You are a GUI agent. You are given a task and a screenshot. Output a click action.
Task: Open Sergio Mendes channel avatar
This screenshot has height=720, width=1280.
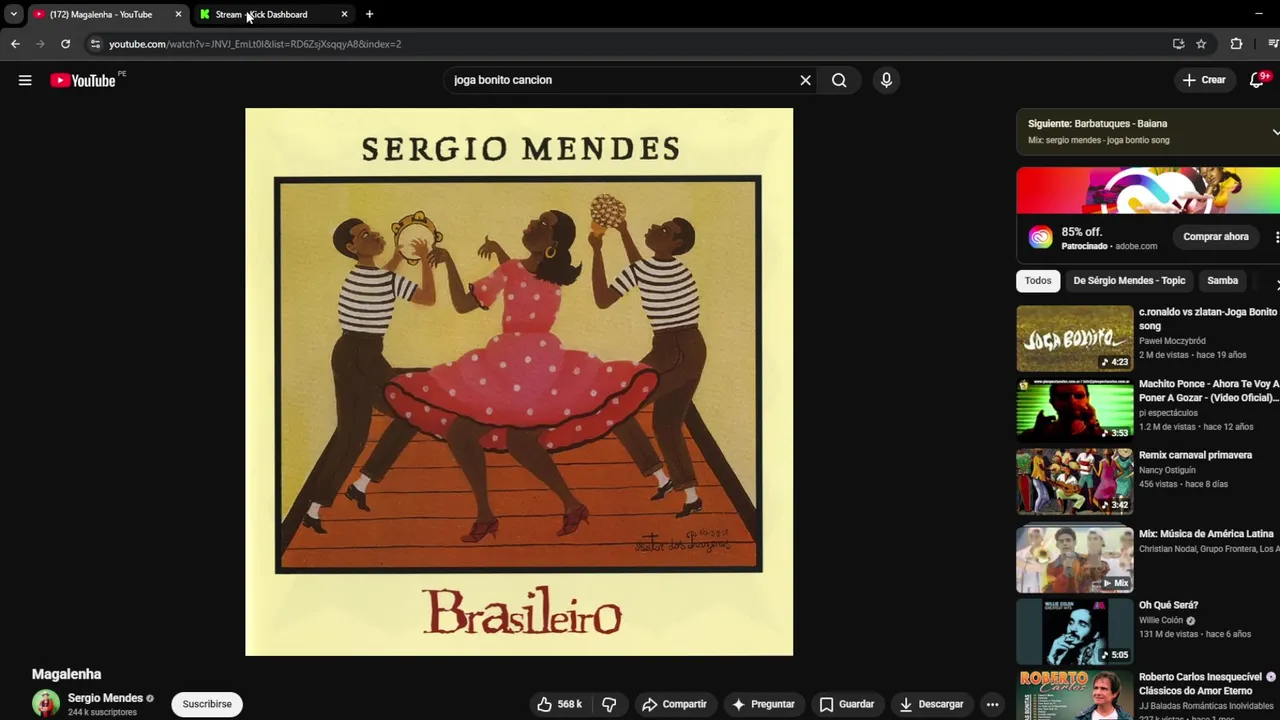pyautogui.click(x=46, y=703)
